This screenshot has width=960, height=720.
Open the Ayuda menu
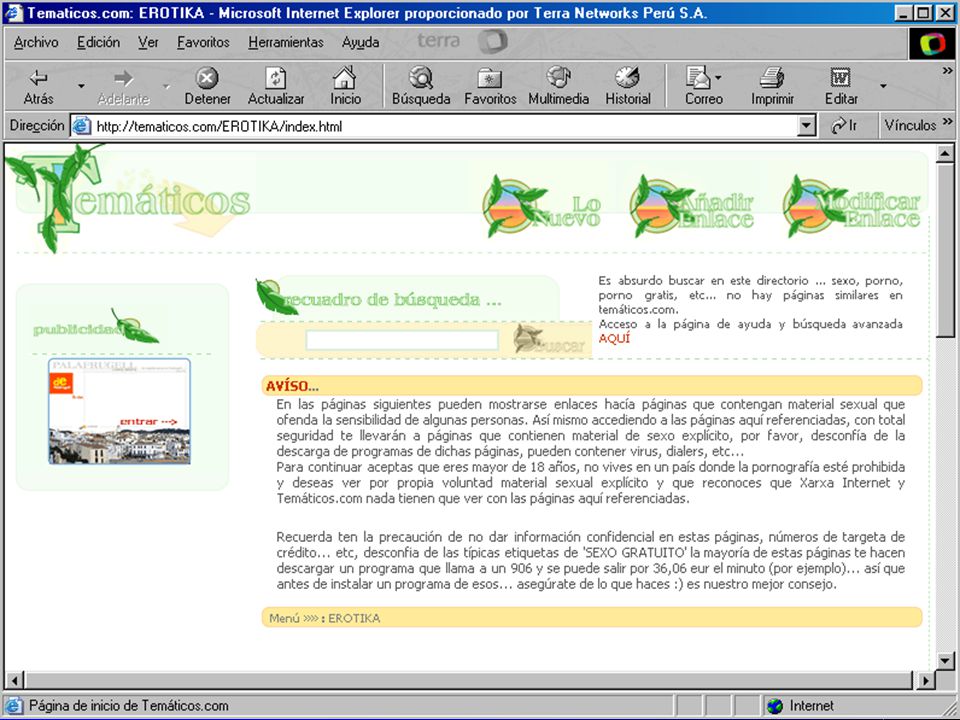[361, 42]
